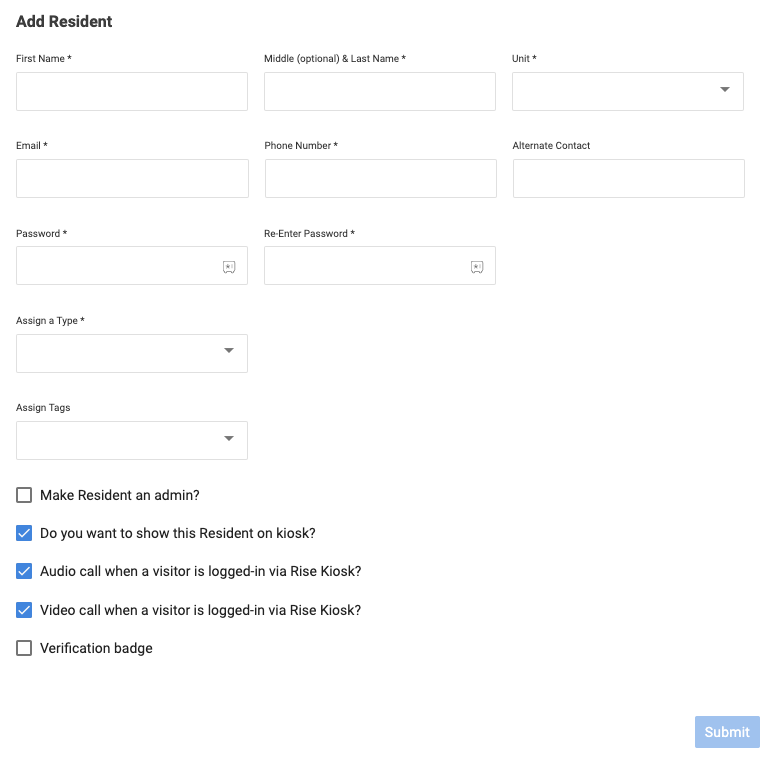Focus the Alternate Contact field
Screen dimensions: 769x762
628,178
